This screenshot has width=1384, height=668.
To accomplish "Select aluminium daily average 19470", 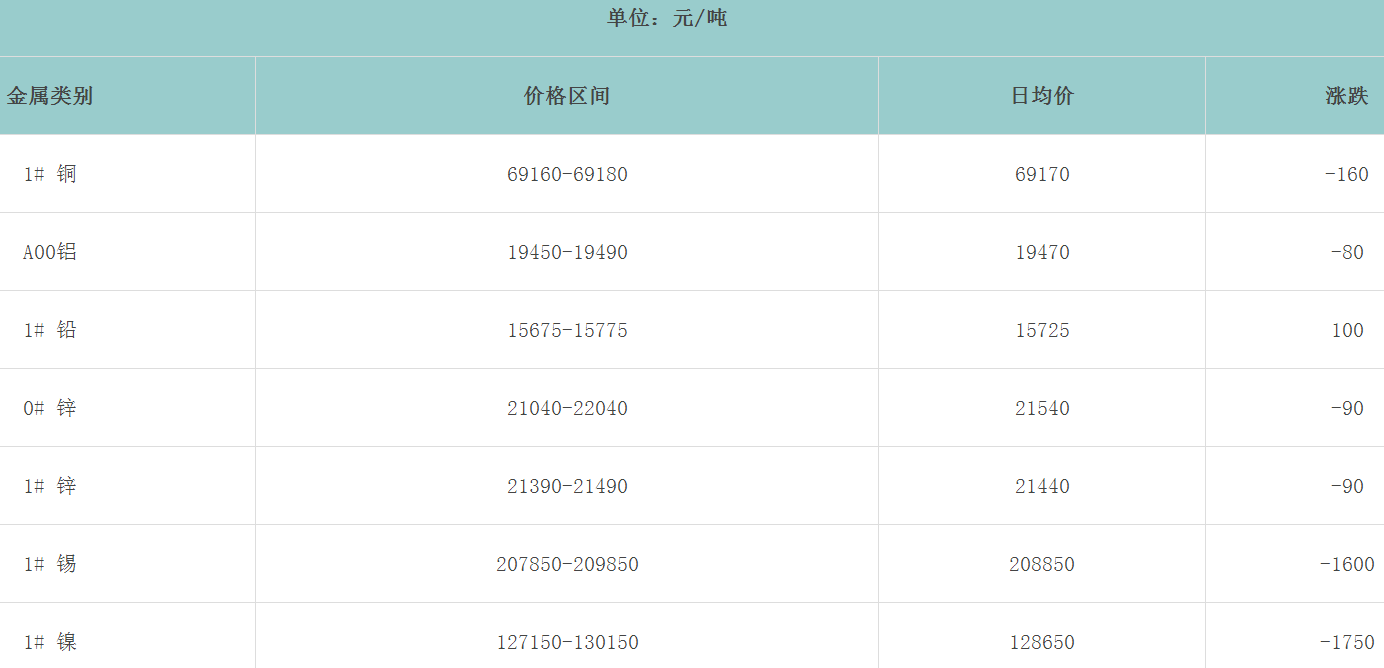I will 1042,252.
